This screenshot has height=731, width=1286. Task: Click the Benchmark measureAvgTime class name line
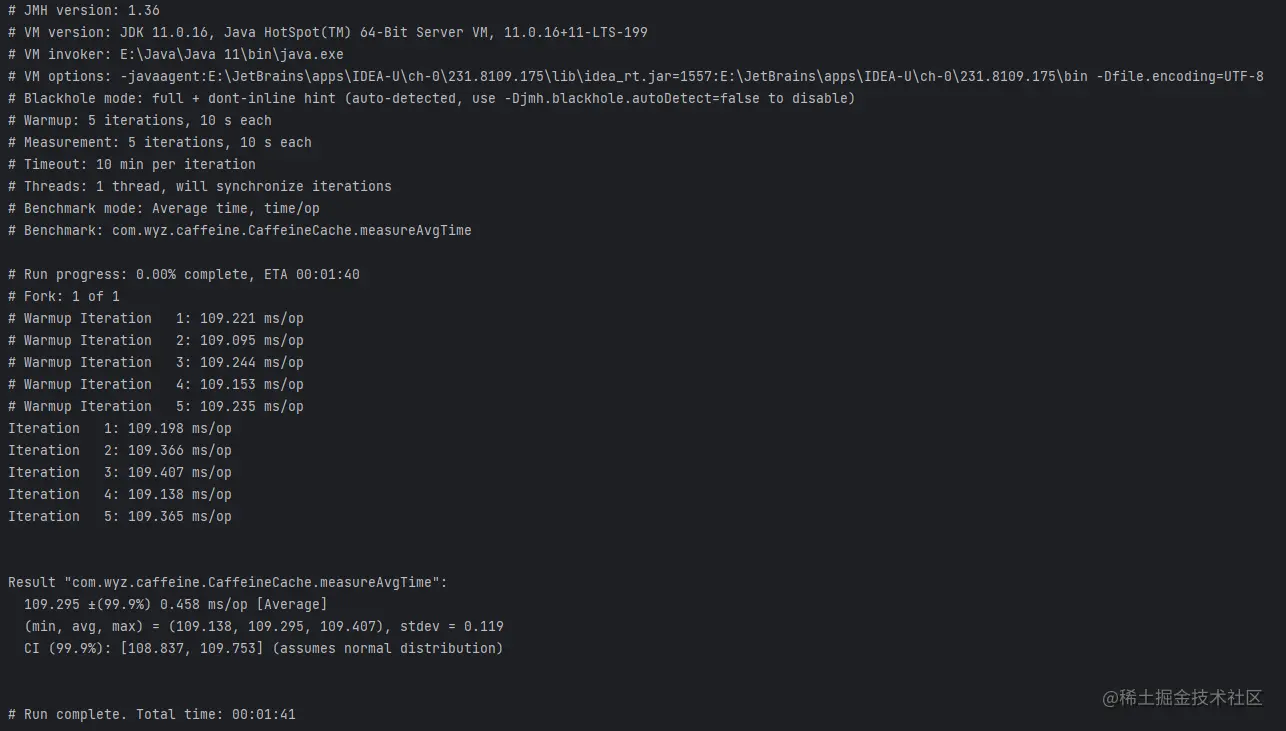point(240,230)
